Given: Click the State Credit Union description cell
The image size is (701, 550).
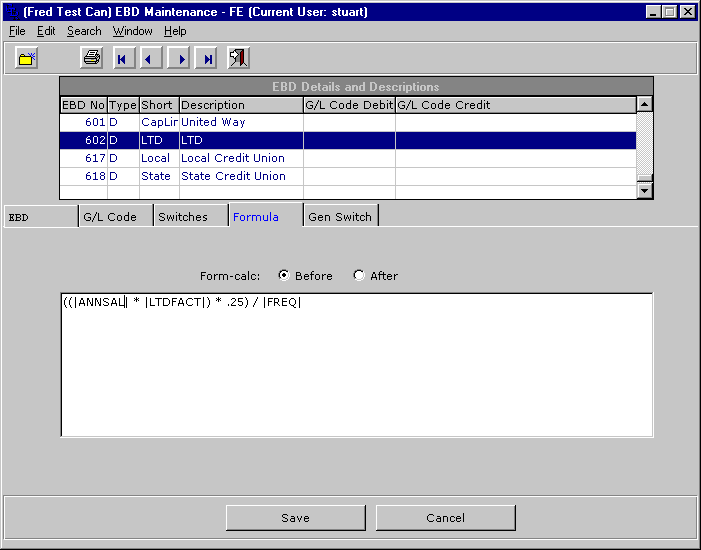Looking at the screenshot, I should tap(241, 176).
